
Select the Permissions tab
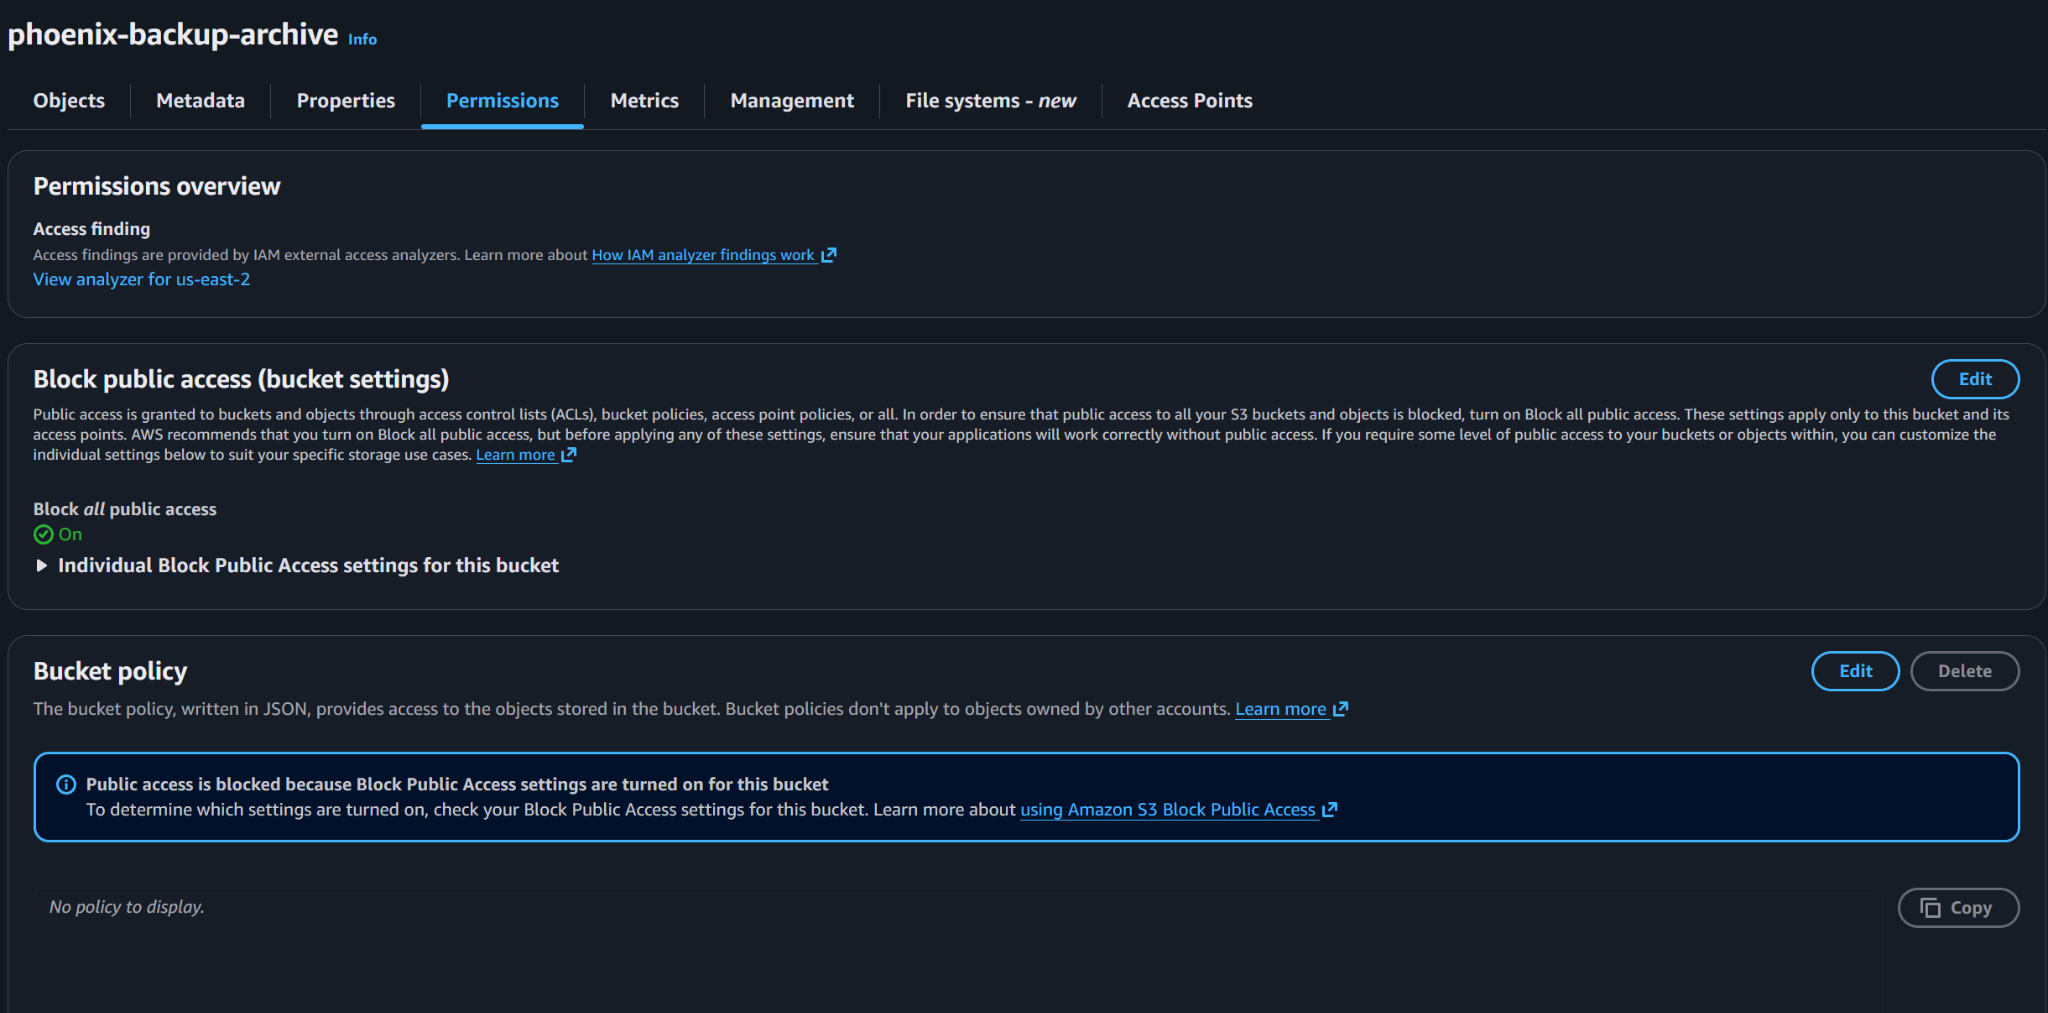[x=502, y=101]
